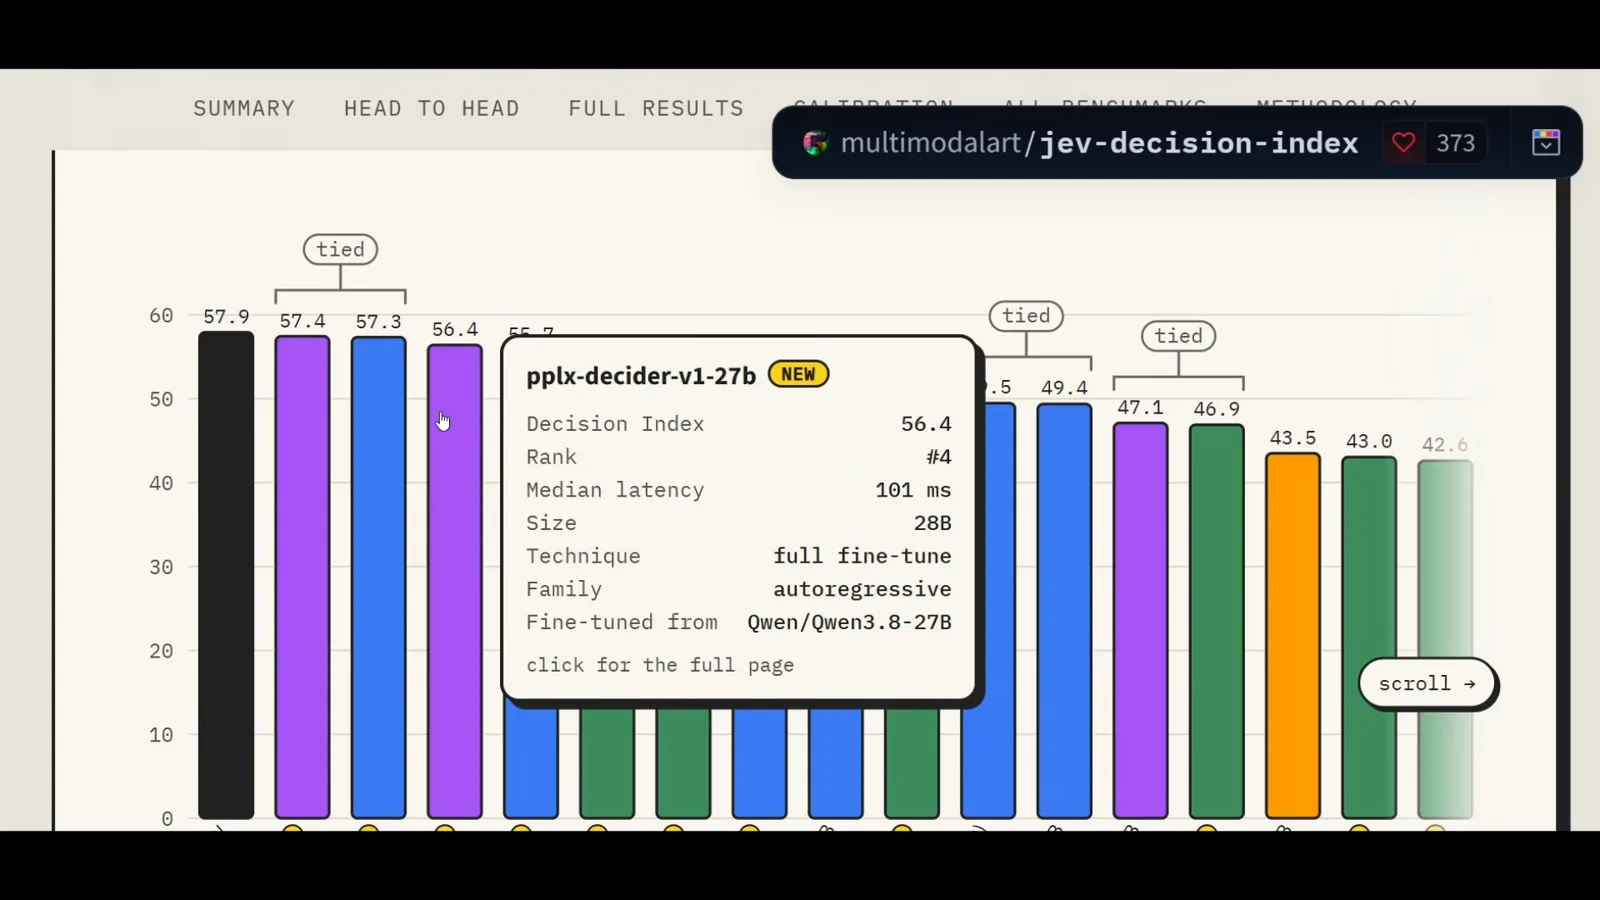Click the Qwen/Qwen3.8-27B value
1600x900 pixels.
(849, 622)
